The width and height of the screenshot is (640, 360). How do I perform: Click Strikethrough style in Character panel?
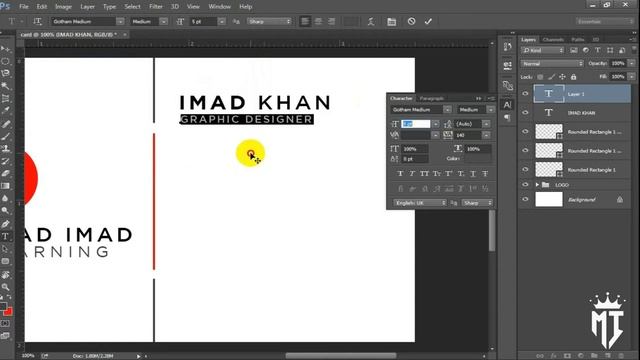coord(485,174)
